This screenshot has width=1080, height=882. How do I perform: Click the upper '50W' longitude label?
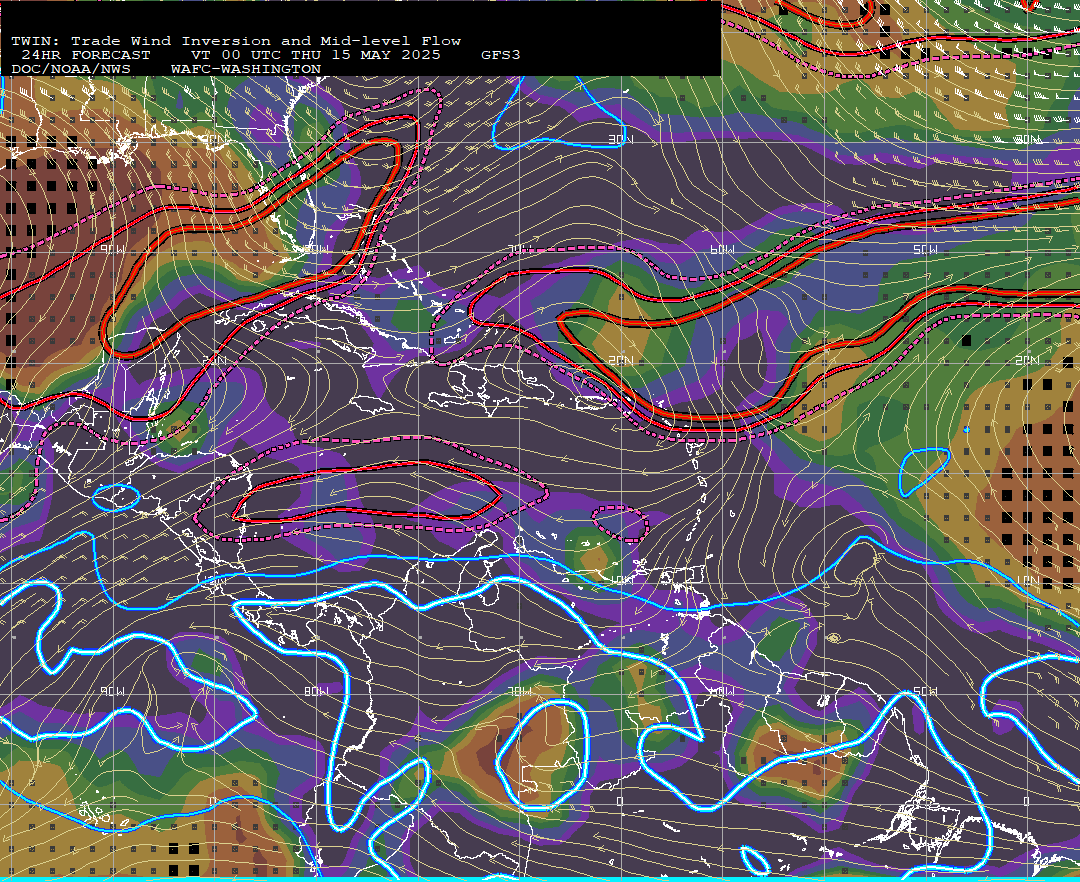pos(925,250)
